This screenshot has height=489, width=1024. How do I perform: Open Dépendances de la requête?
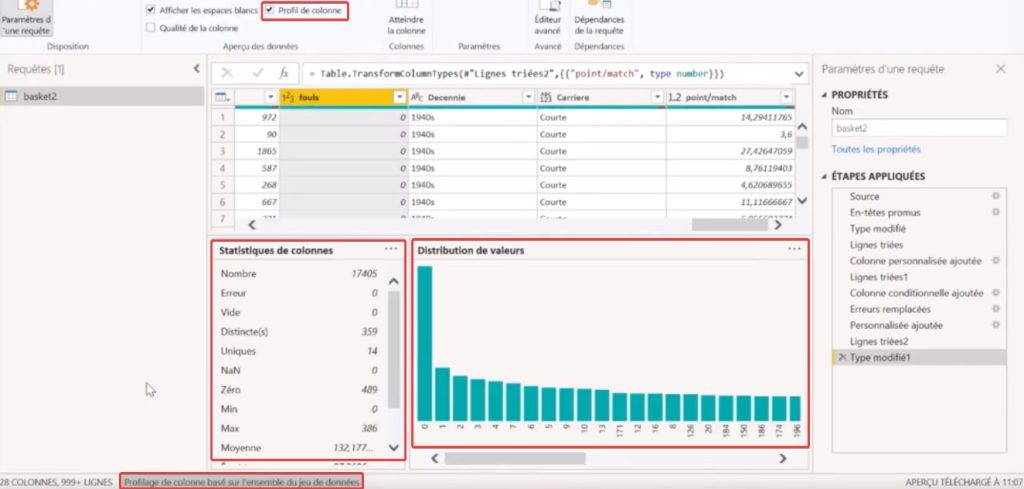599,18
